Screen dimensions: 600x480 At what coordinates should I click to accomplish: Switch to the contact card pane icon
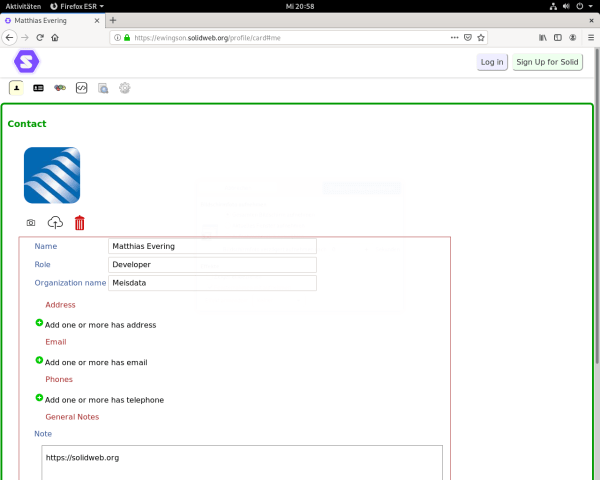click(38, 88)
